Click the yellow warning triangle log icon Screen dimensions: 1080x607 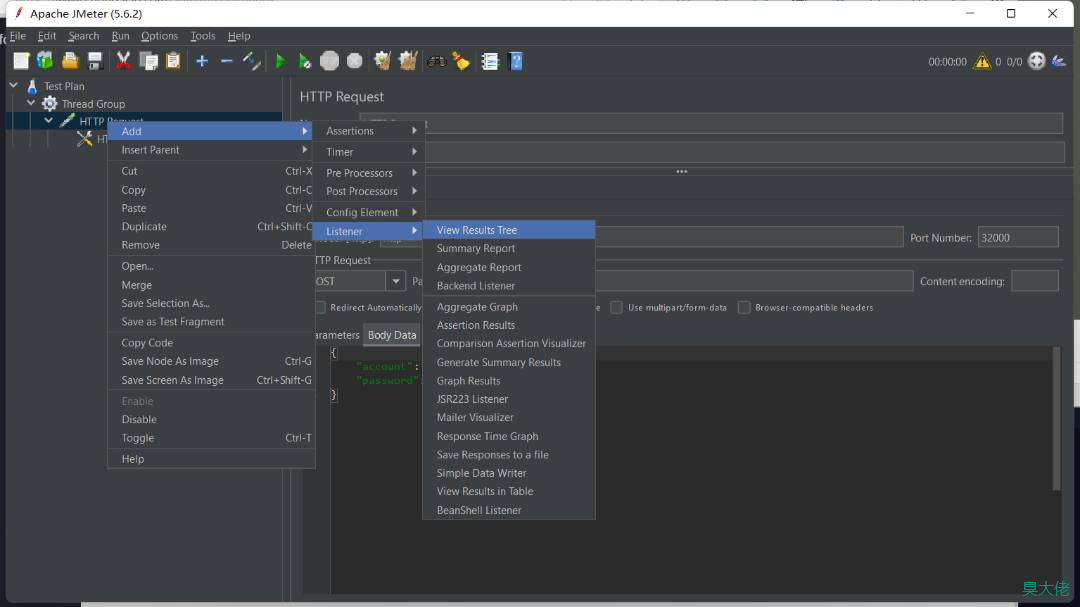982,61
